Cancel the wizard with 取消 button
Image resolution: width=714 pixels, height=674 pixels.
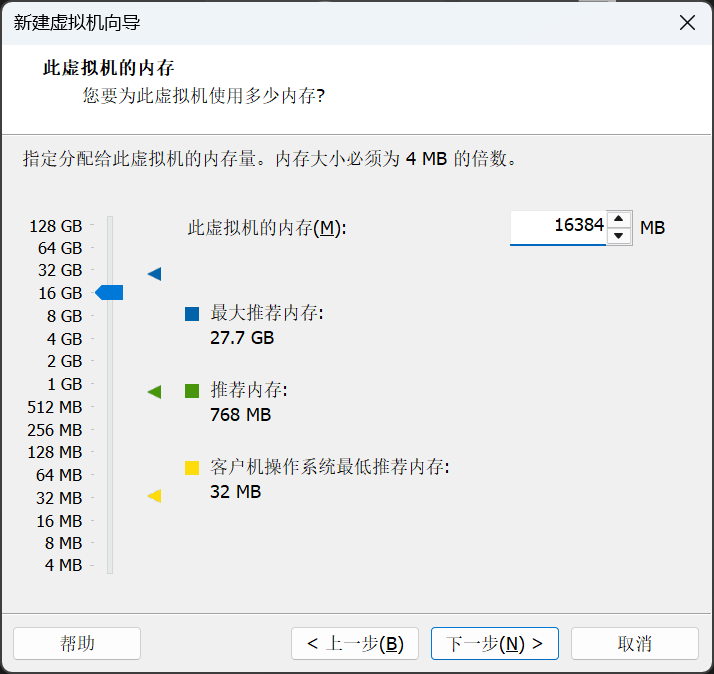635,643
